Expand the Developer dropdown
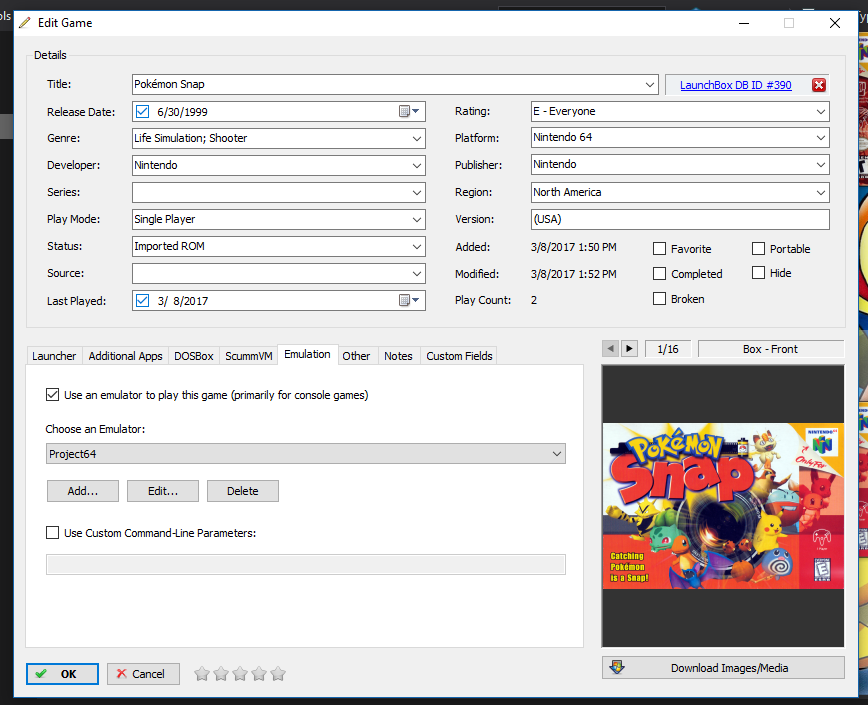Screen dimensions: 868x705 tap(417, 165)
